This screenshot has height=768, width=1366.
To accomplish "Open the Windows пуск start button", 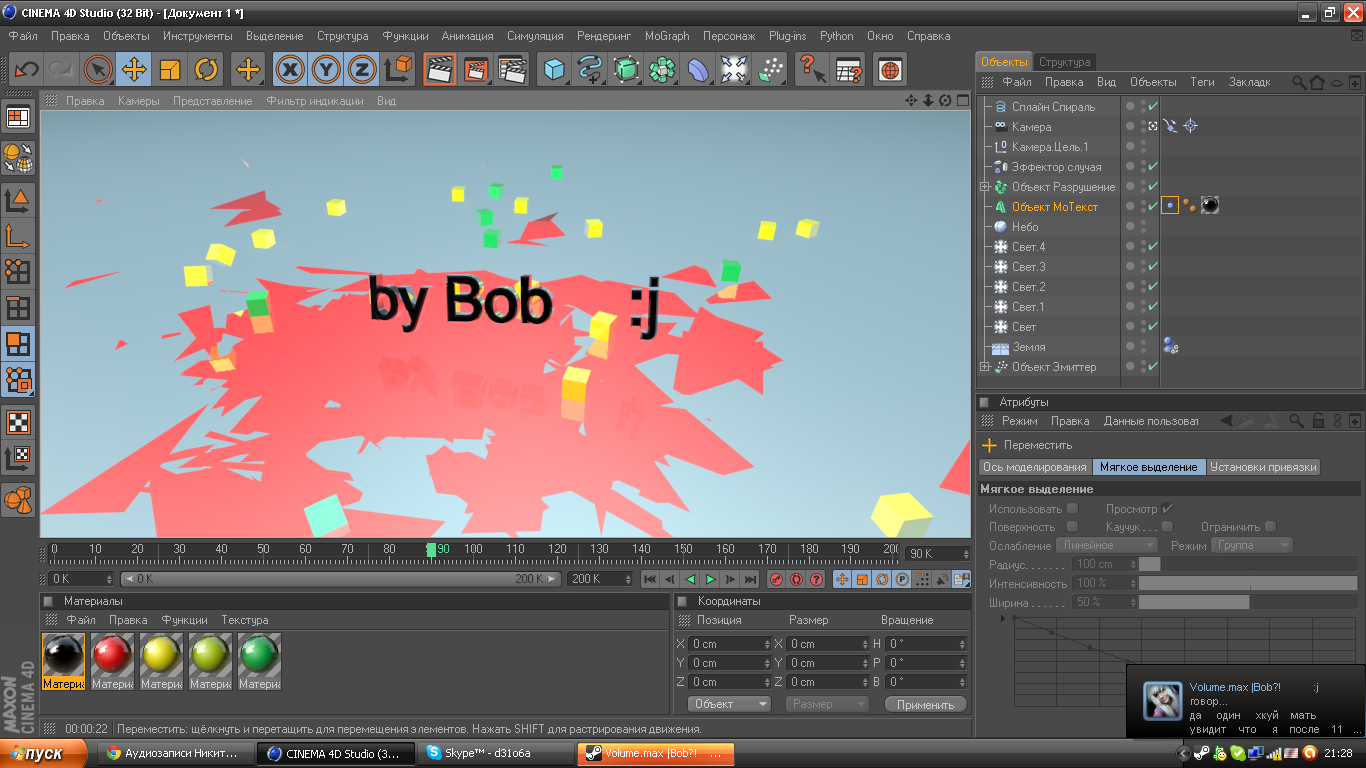I will tap(44, 753).
